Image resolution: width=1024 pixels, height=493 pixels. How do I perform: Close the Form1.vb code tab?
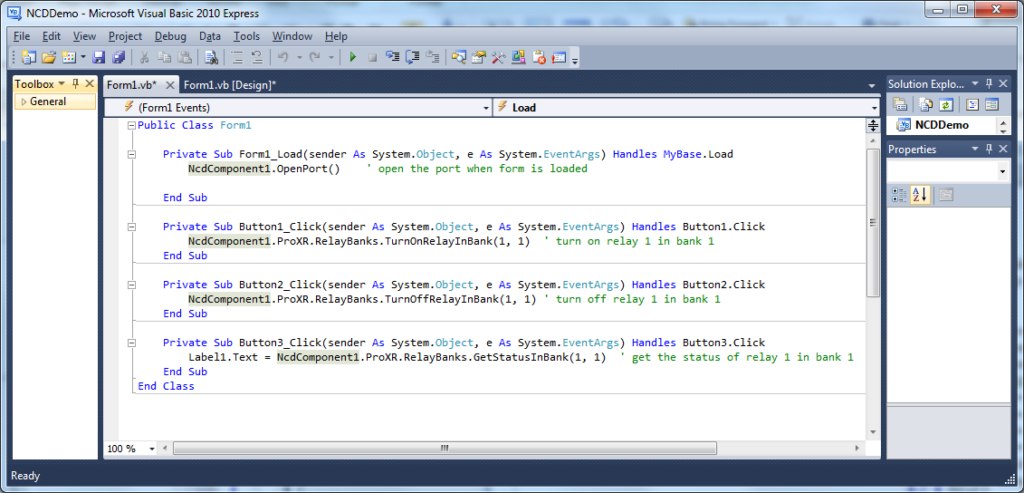click(x=169, y=85)
